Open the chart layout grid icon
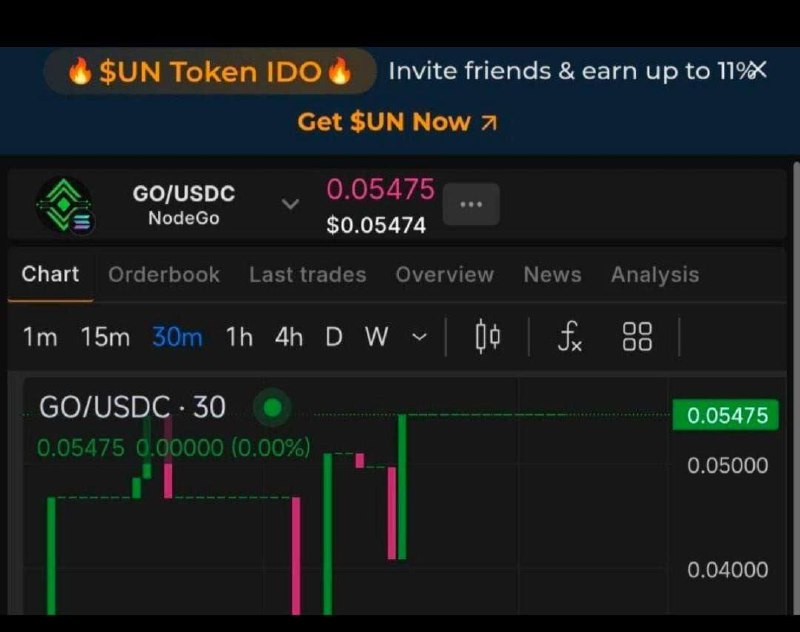The height and width of the screenshot is (632, 800). pyautogui.click(x=637, y=337)
